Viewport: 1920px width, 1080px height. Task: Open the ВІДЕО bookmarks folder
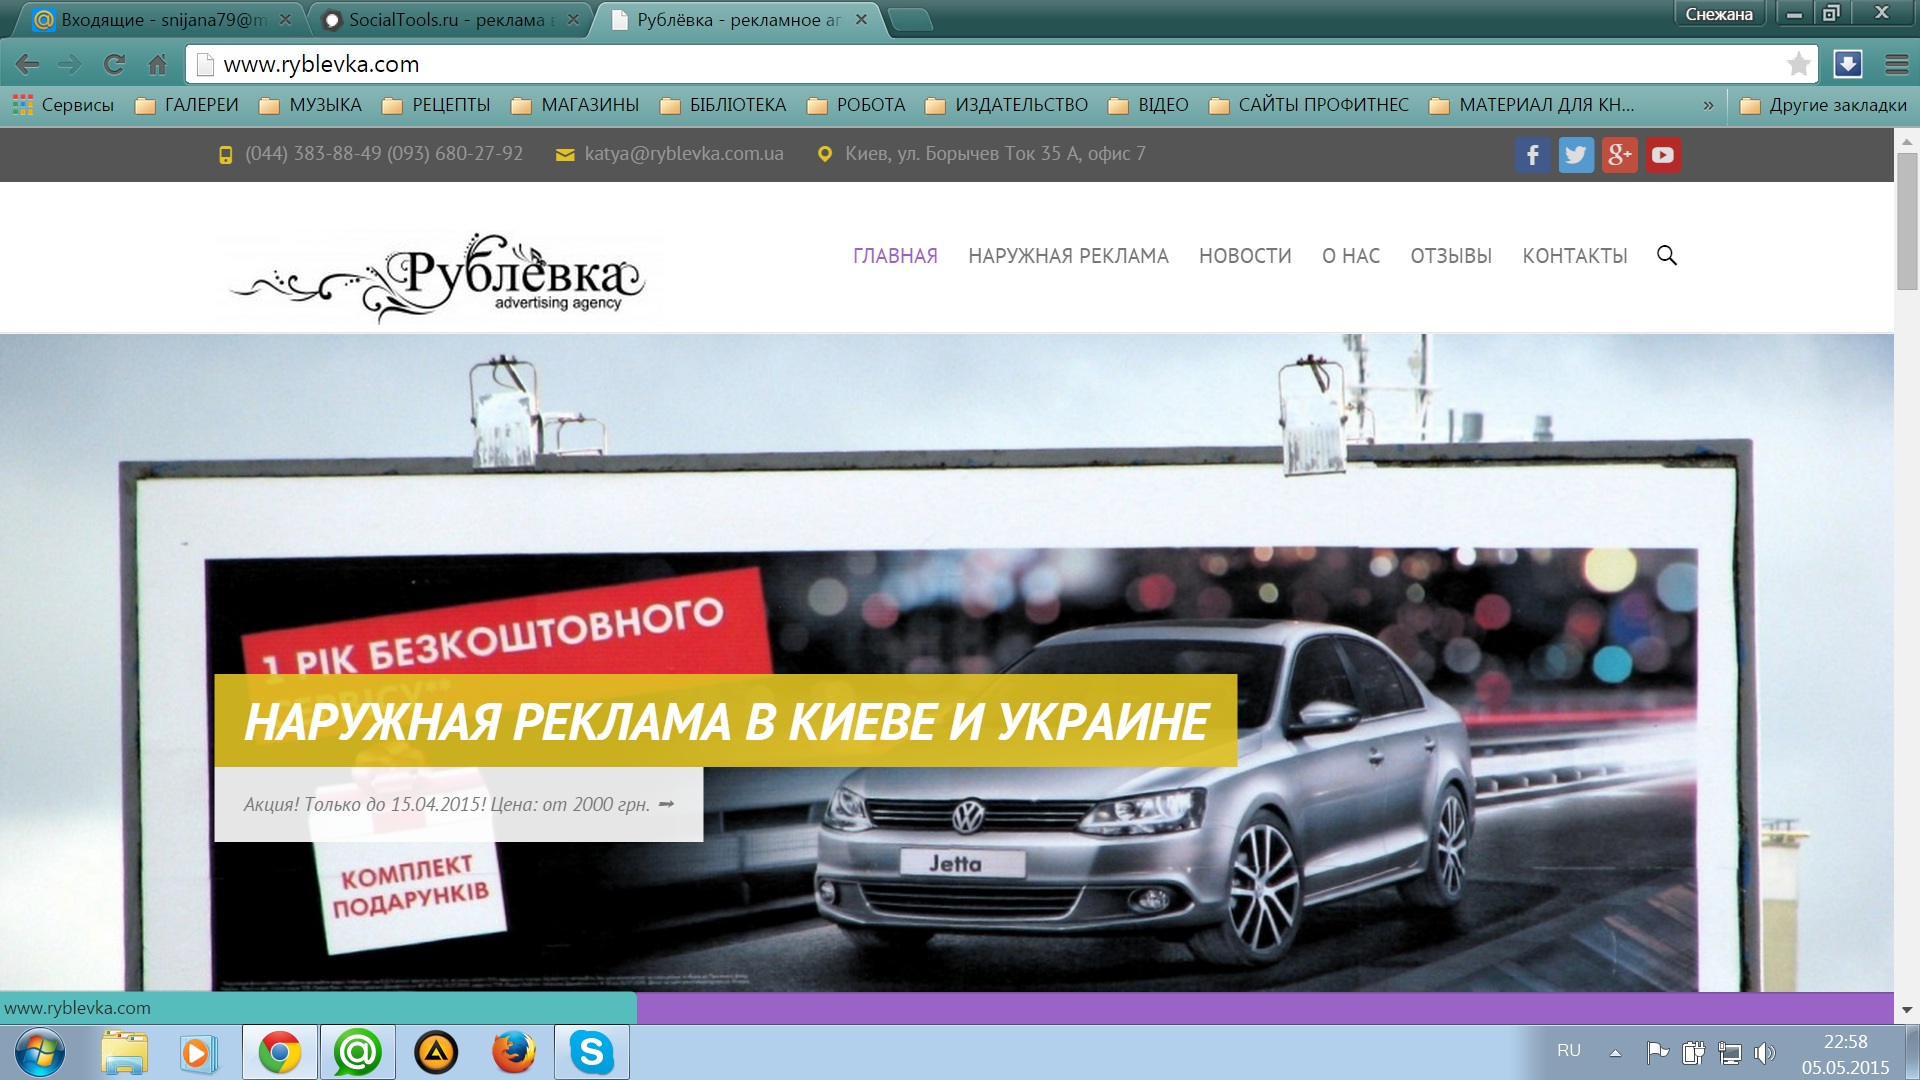[1148, 105]
